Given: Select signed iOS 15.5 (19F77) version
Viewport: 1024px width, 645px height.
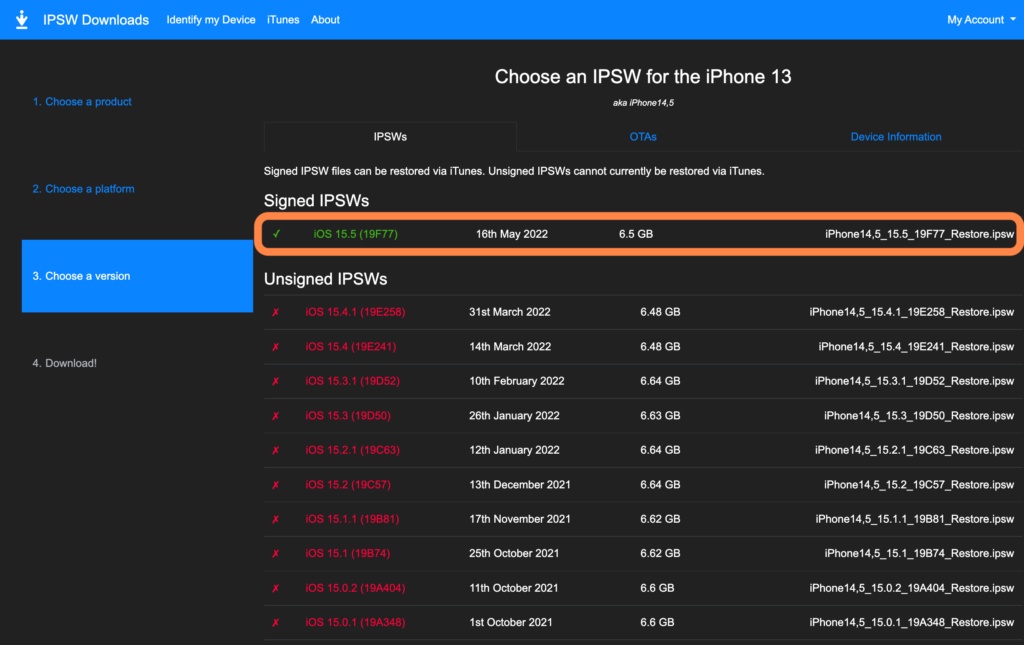Looking at the screenshot, I should coord(355,234).
